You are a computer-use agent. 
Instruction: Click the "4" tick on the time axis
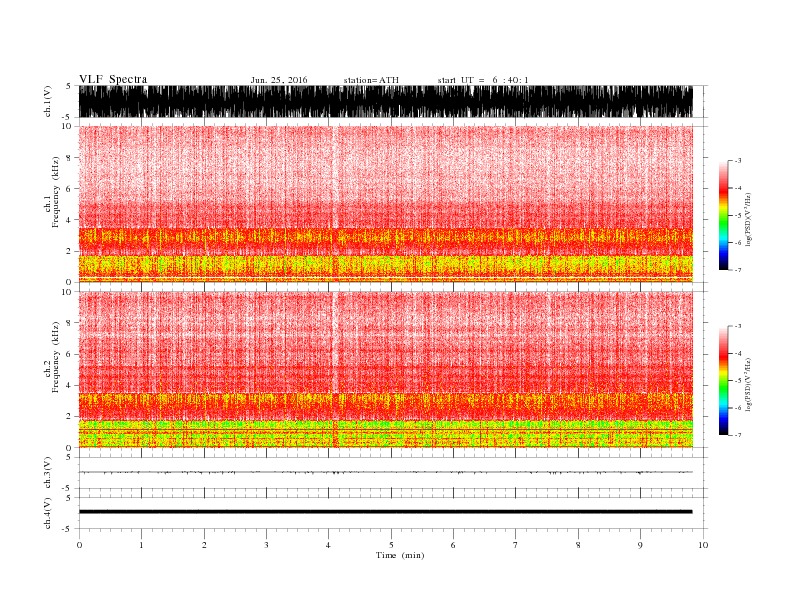click(x=328, y=545)
